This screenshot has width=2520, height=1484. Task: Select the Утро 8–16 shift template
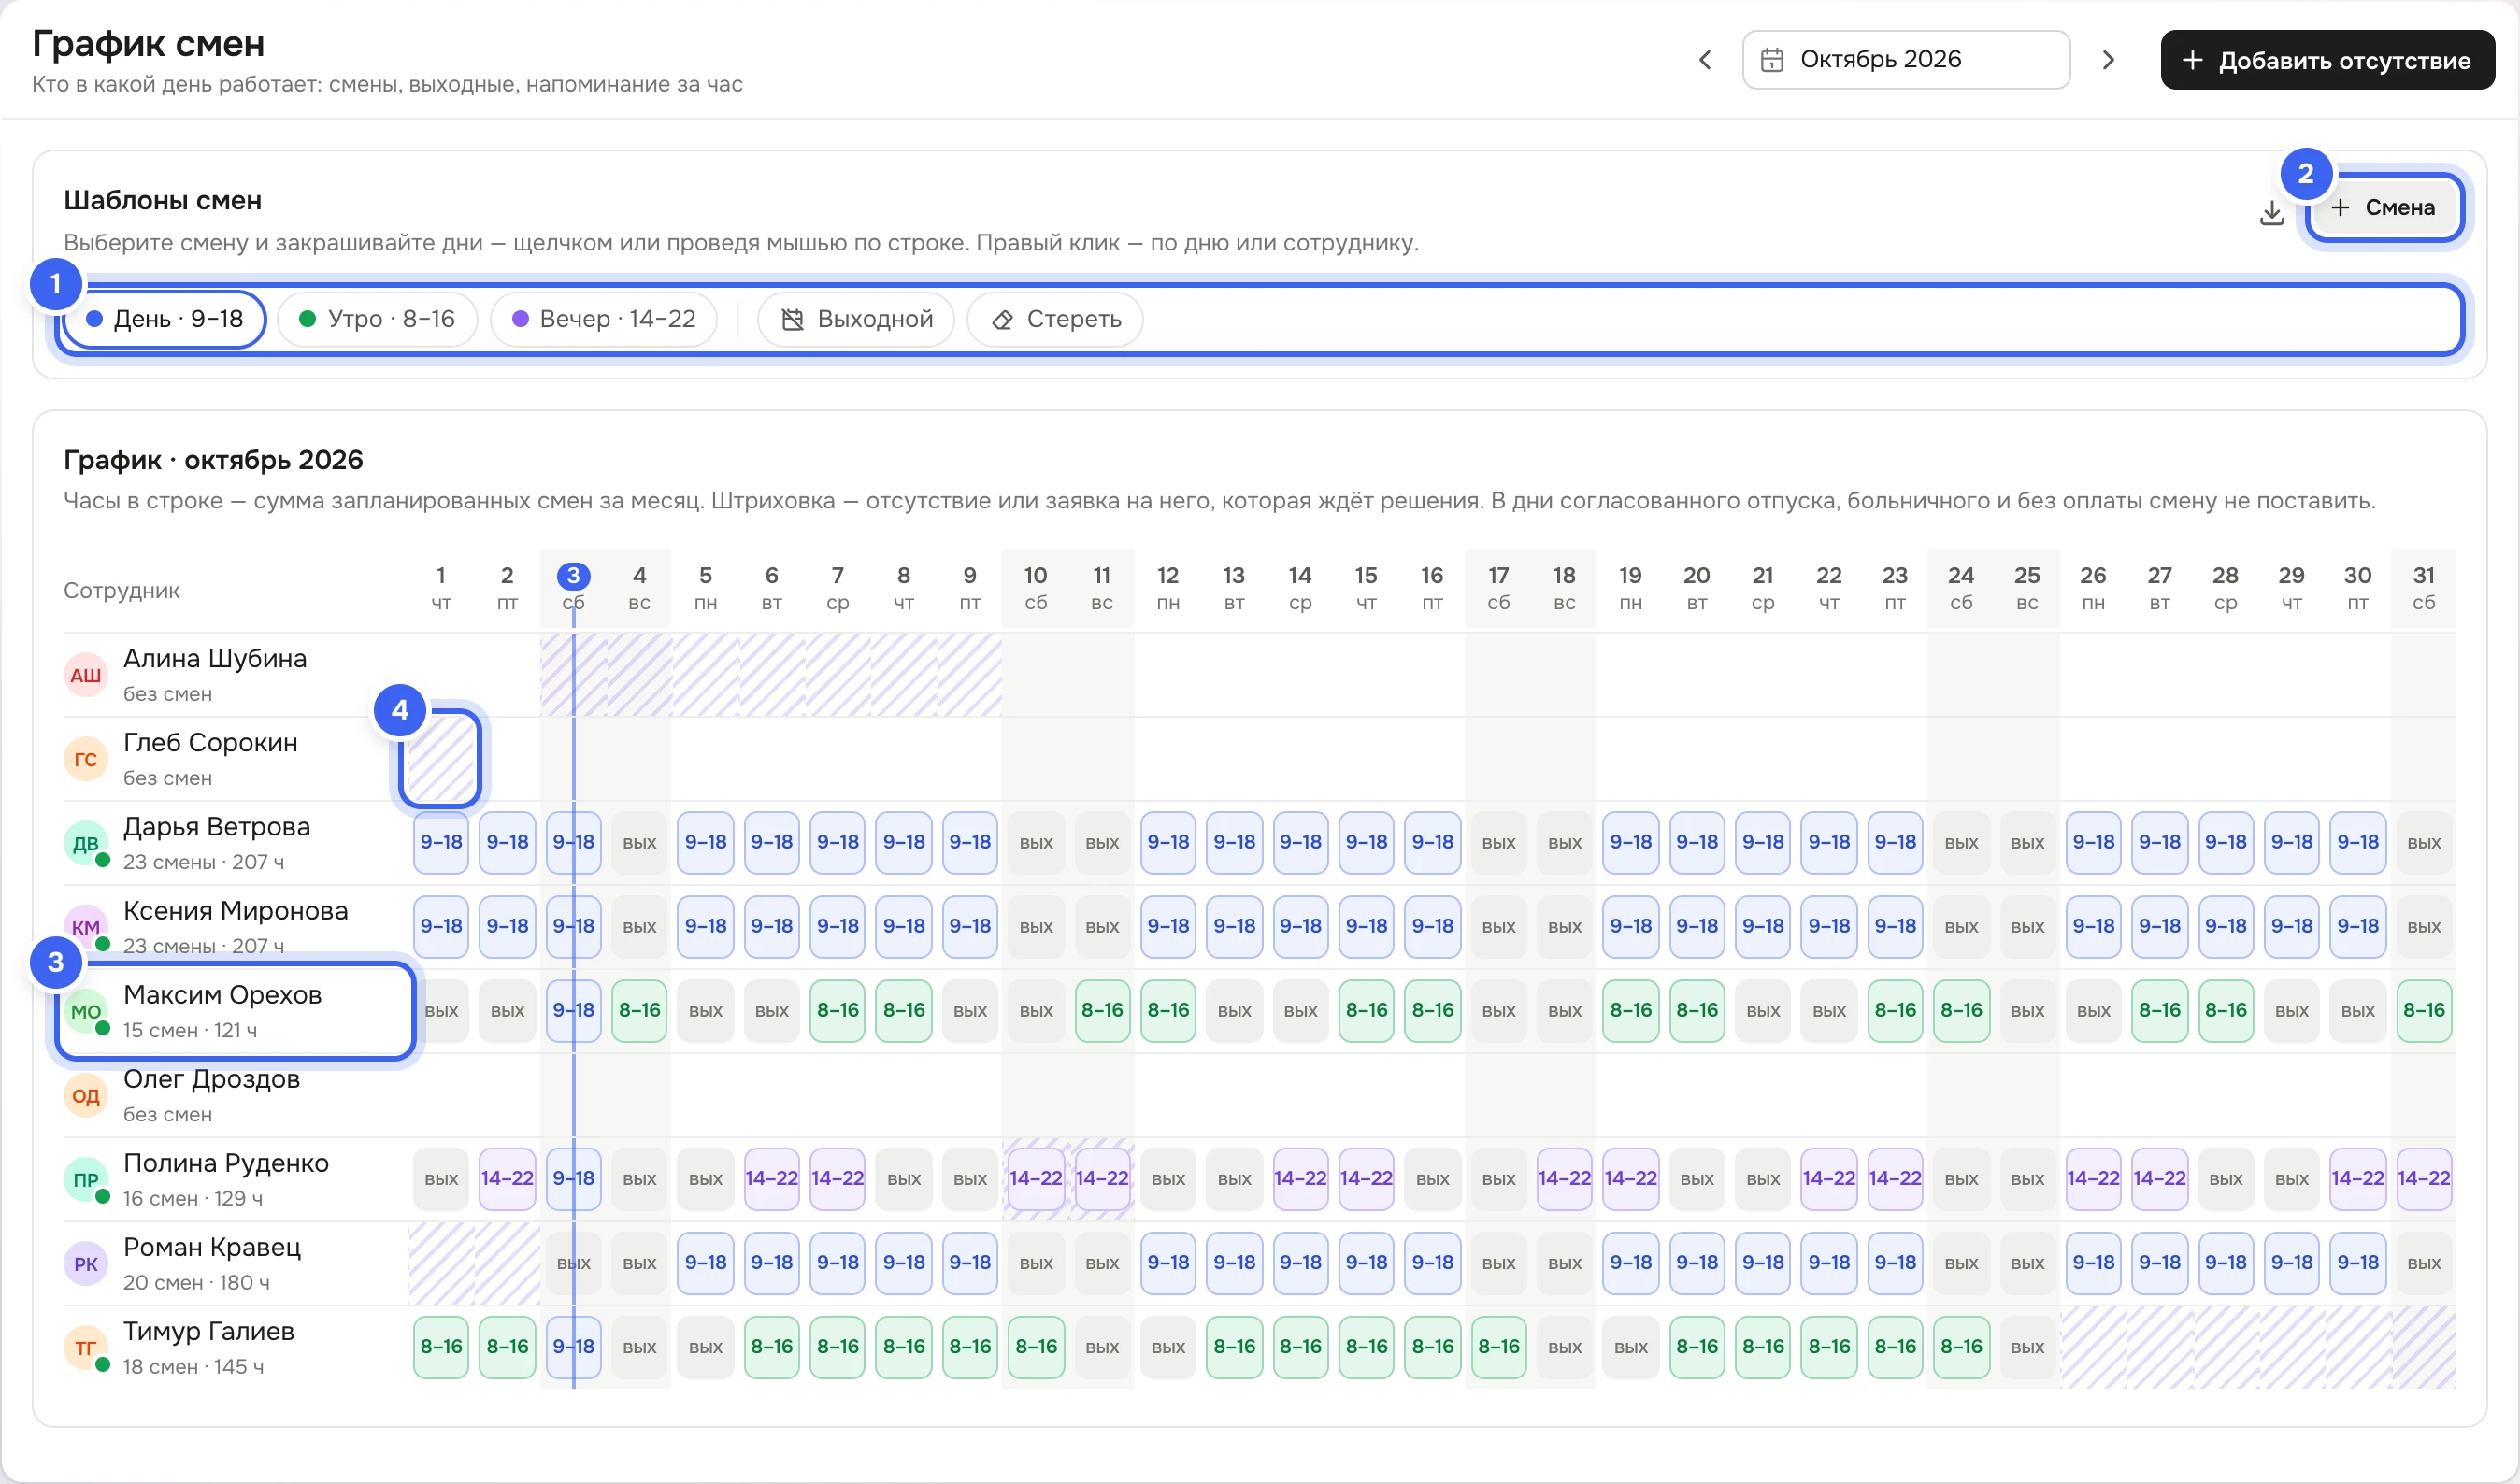click(x=377, y=319)
